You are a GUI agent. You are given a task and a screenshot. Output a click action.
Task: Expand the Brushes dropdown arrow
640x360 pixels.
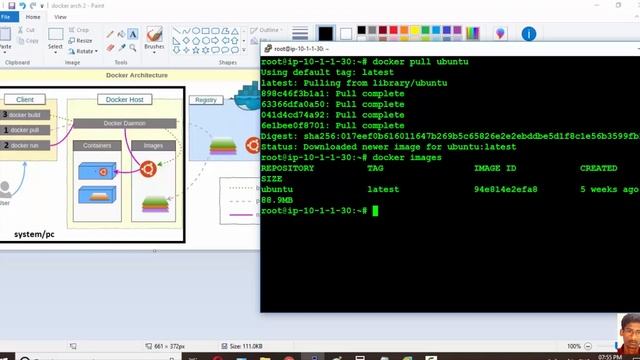click(x=154, y=52)
